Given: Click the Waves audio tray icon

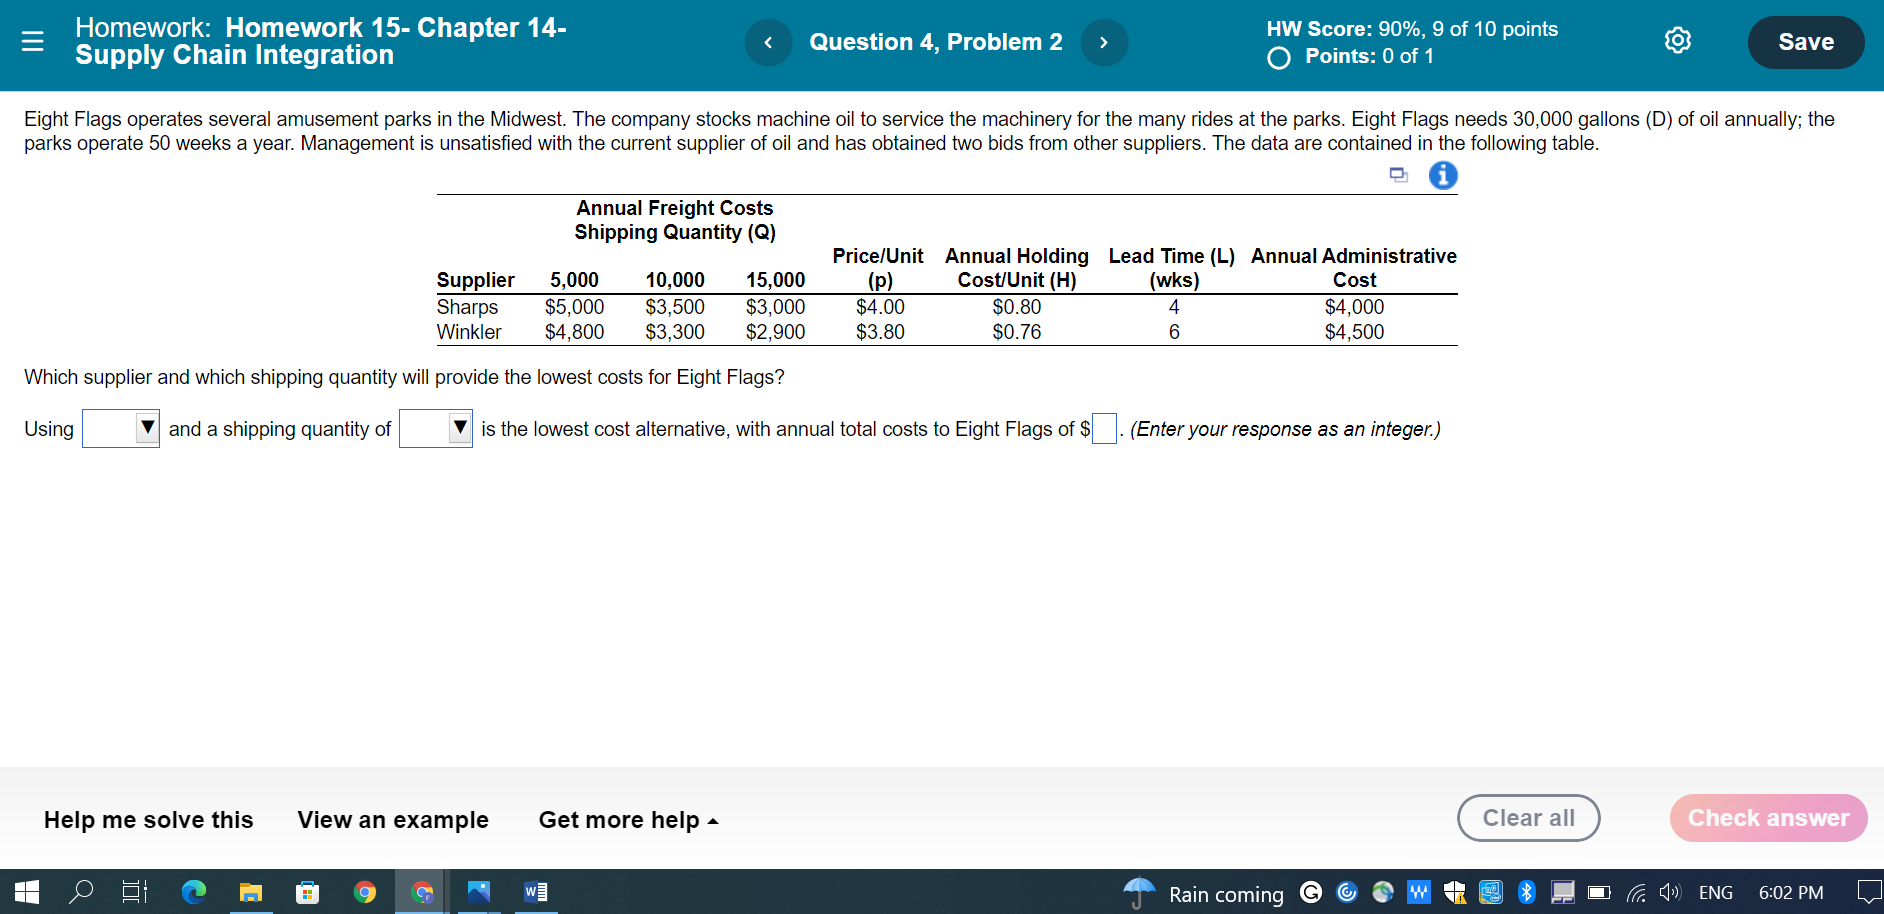Looking at the screenshot, I should pos(1418,892).
